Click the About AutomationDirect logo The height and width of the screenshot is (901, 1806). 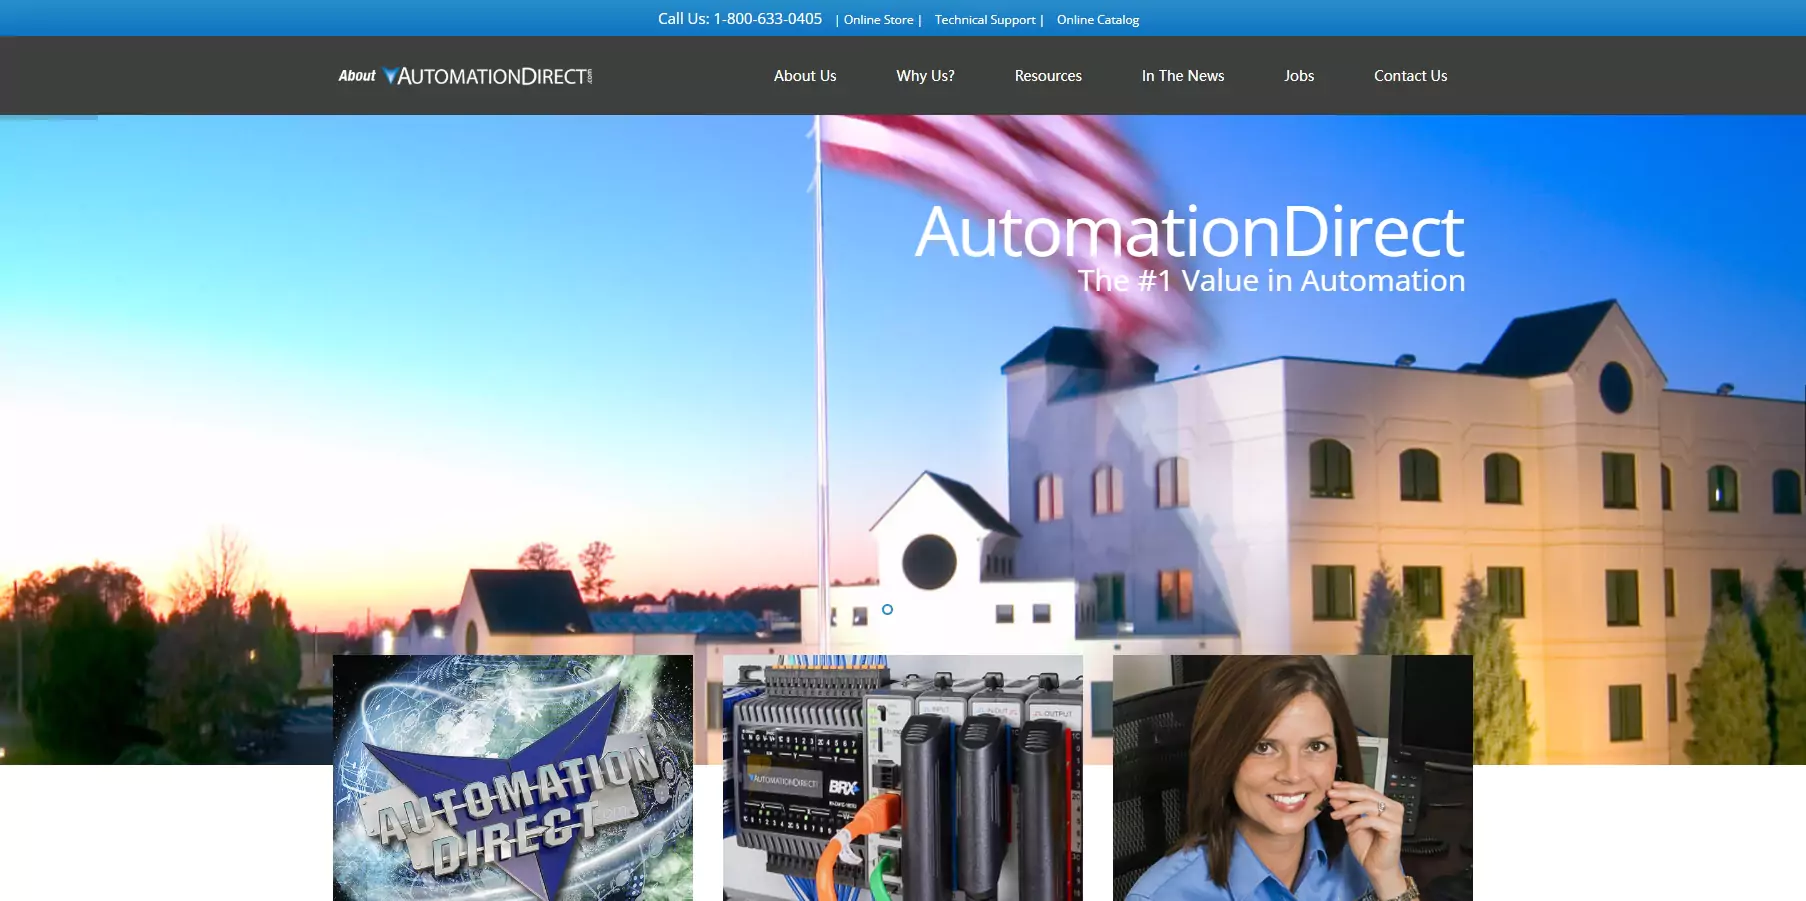465,76
